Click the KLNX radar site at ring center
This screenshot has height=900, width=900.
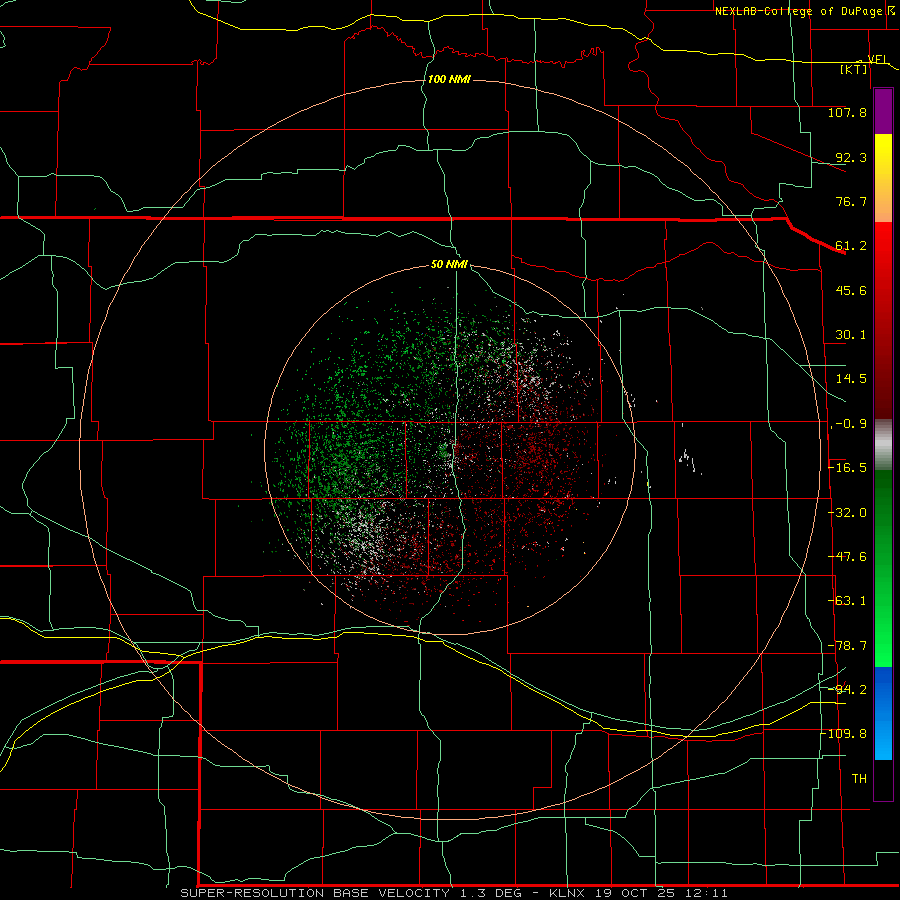tap(449, 451)
